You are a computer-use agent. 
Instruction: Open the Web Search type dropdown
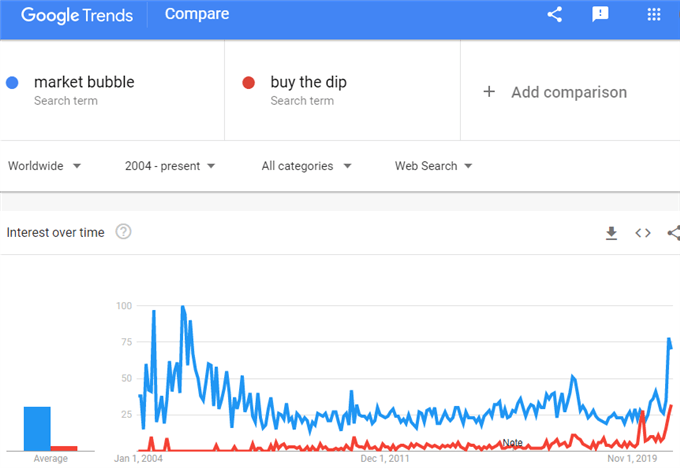(433, 166)
